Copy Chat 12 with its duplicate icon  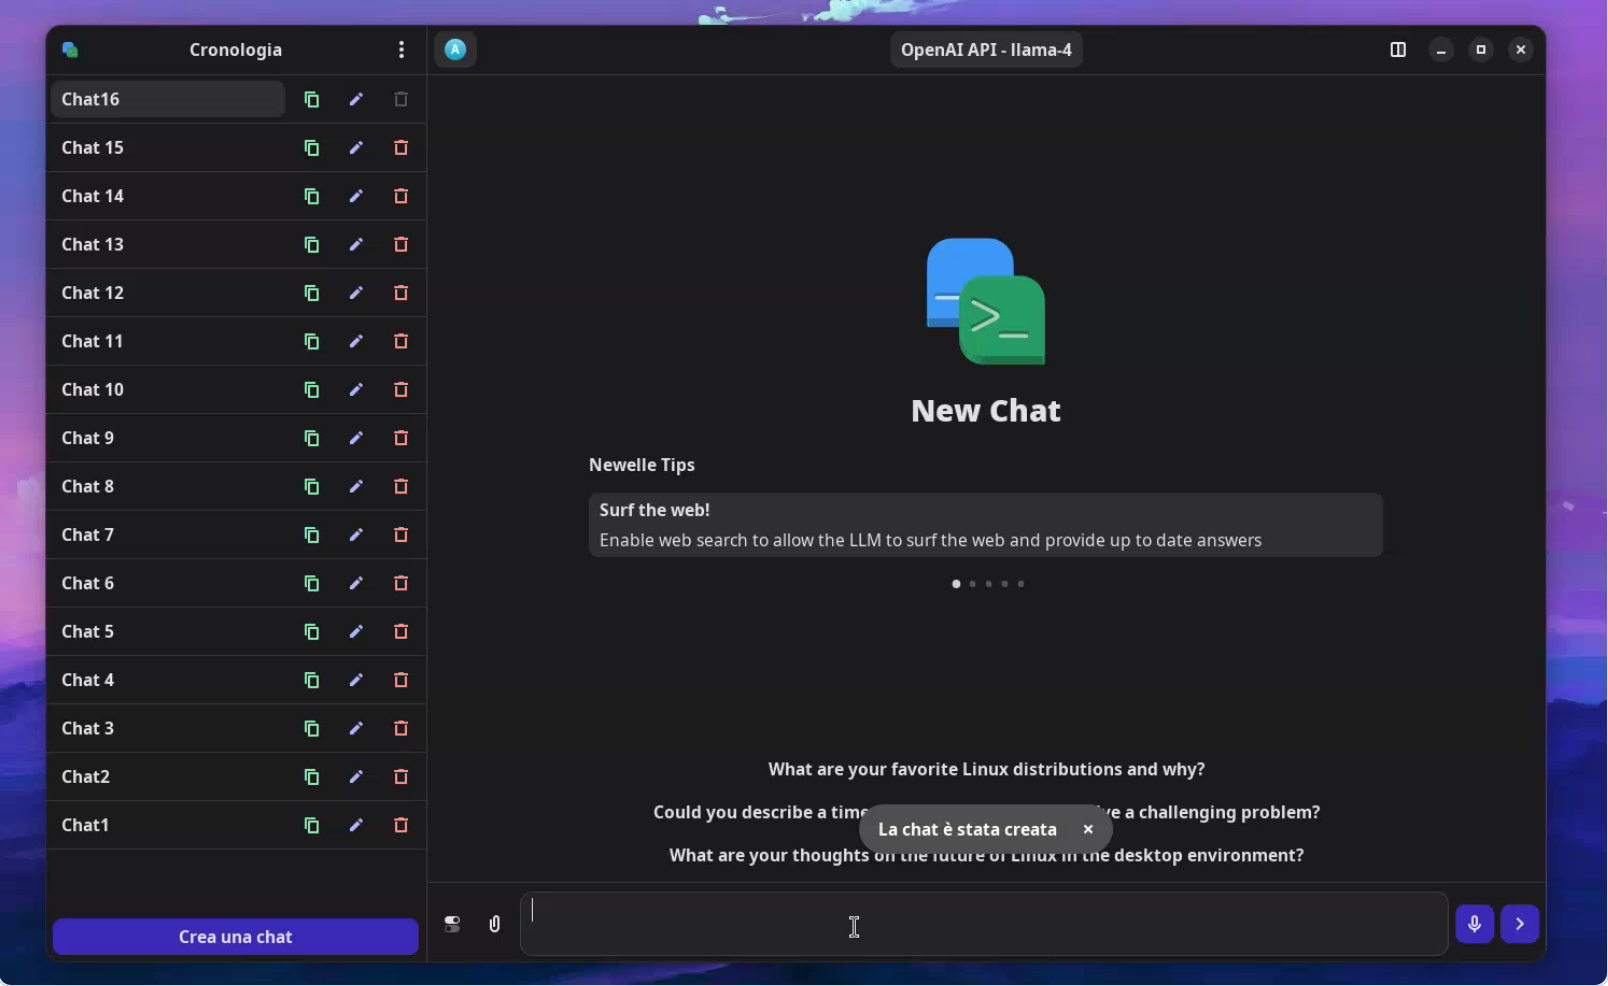(311, 293)
